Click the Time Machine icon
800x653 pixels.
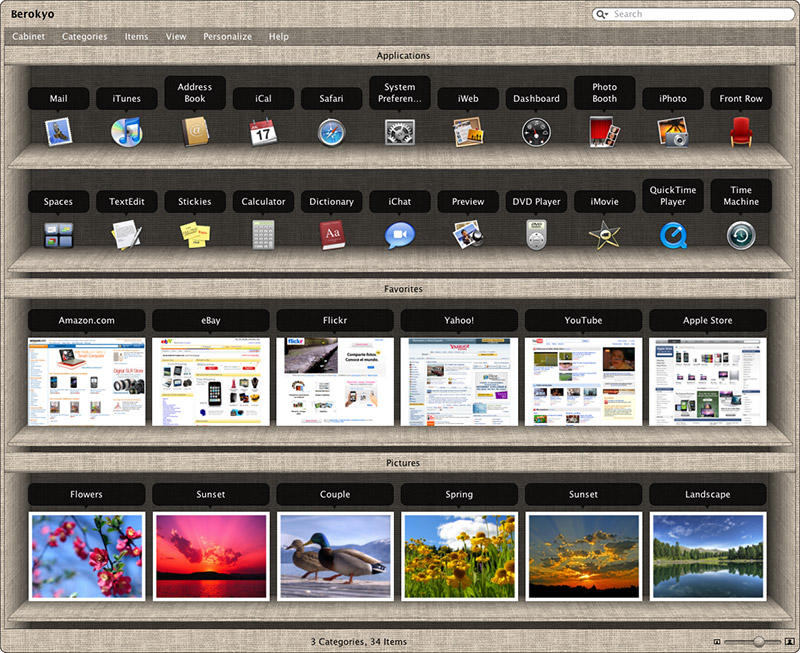(741, 235)
